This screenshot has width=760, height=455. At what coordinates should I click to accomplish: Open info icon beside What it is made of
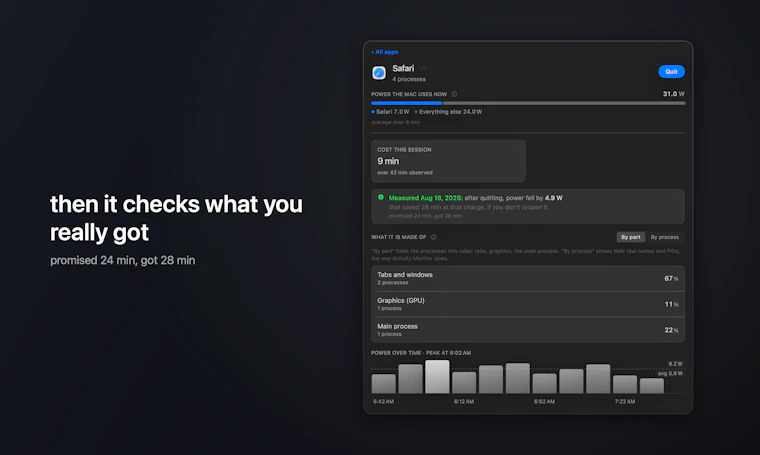click(433, 237)
